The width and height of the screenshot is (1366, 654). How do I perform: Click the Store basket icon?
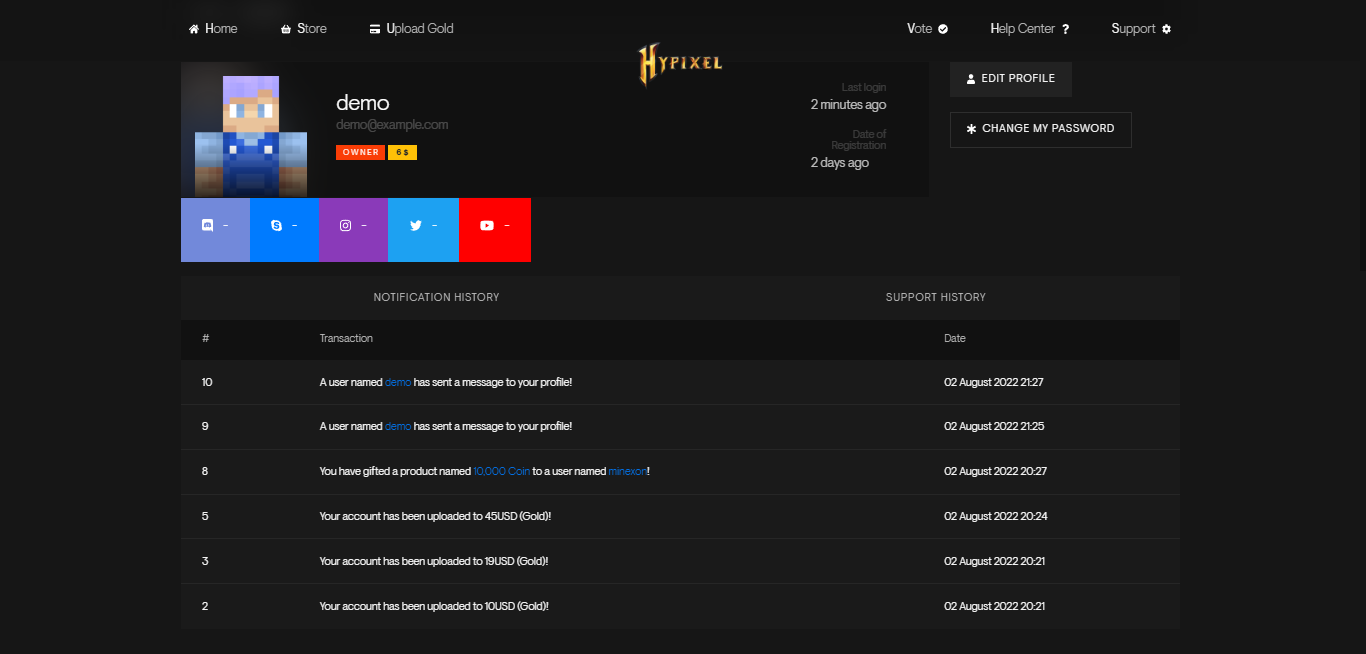(286, 29)
